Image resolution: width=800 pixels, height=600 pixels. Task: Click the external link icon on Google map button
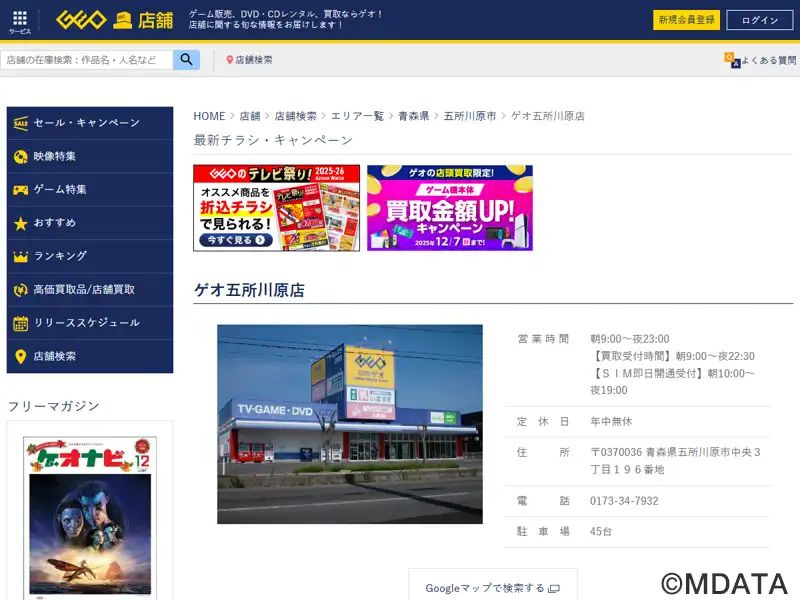[x=554, y=589]
